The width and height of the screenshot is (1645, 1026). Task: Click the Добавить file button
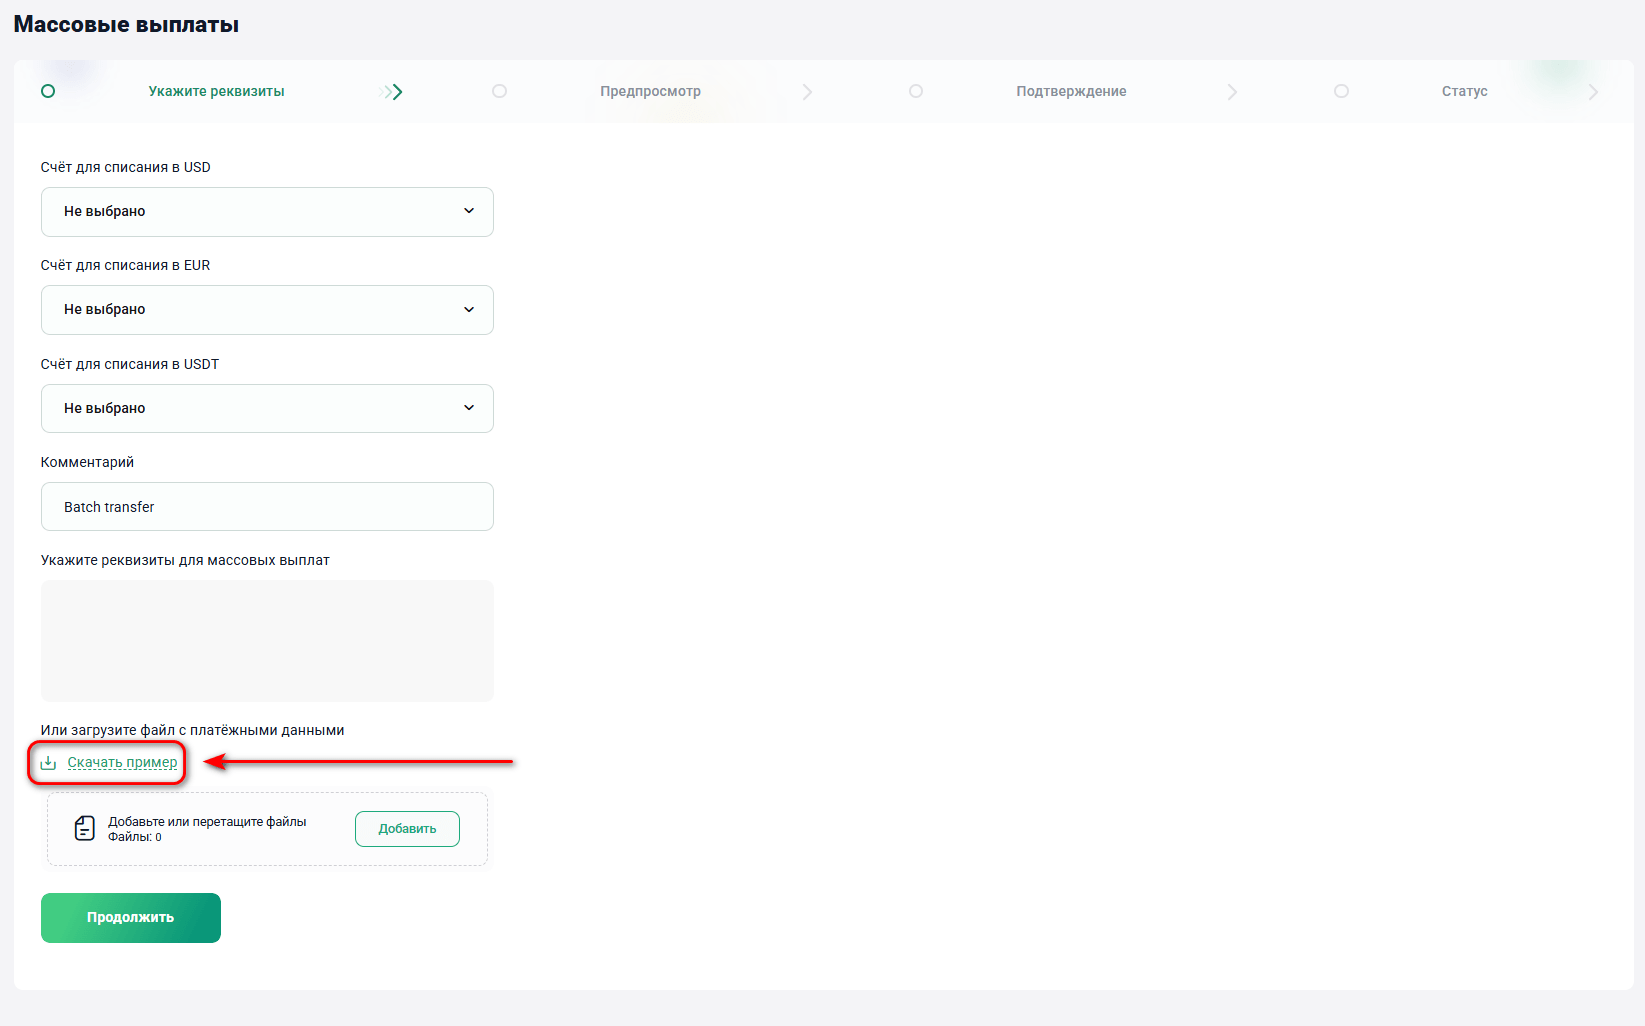tap(407, 829)
